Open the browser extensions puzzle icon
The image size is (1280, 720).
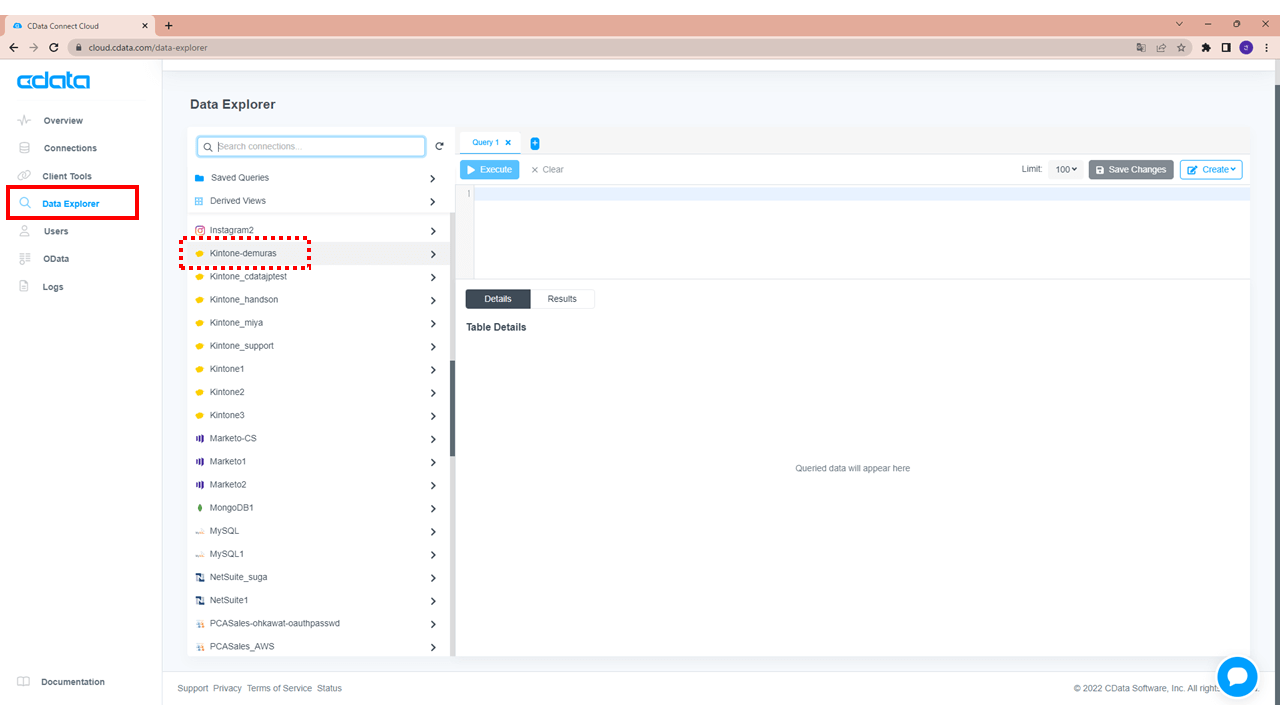(x=1206, y=47)
